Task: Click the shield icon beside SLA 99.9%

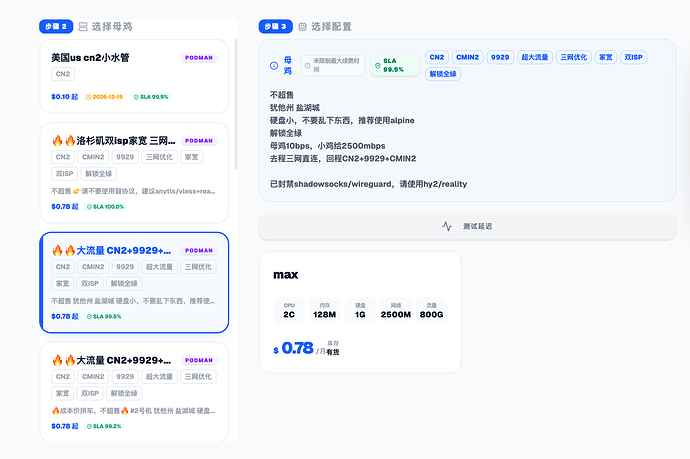Action: [x=136, y=97]
